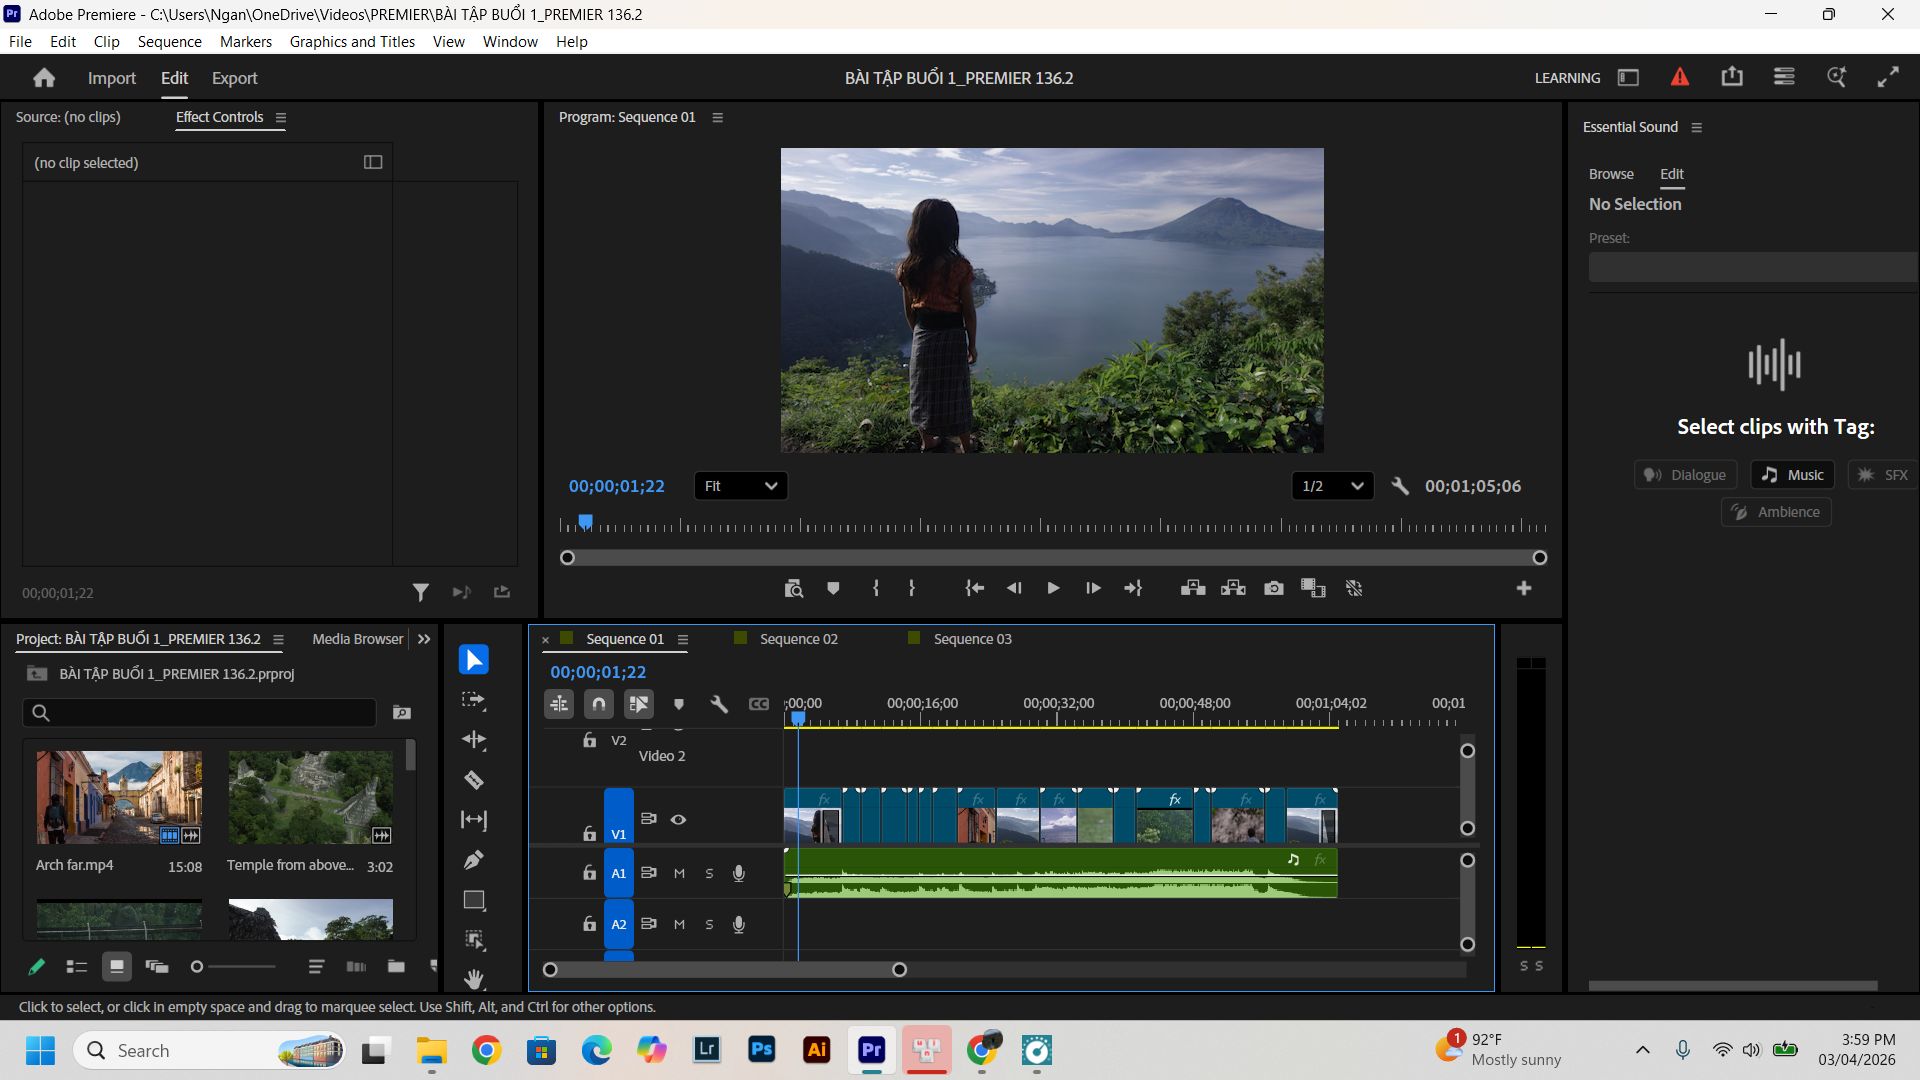Select the Rectangle tool
This screenshot has width=1920, height=1080.
pyautogui.click(x=474, y=900)
